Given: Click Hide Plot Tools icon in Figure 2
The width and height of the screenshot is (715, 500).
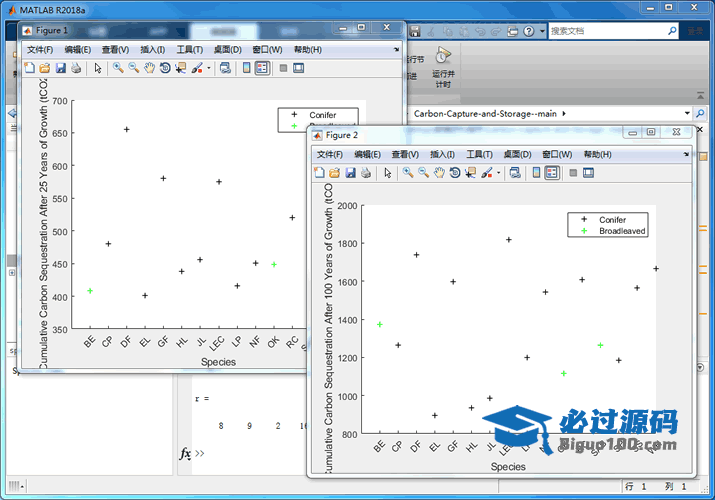Looking at the screenshot, I should (x=573, y=173).
